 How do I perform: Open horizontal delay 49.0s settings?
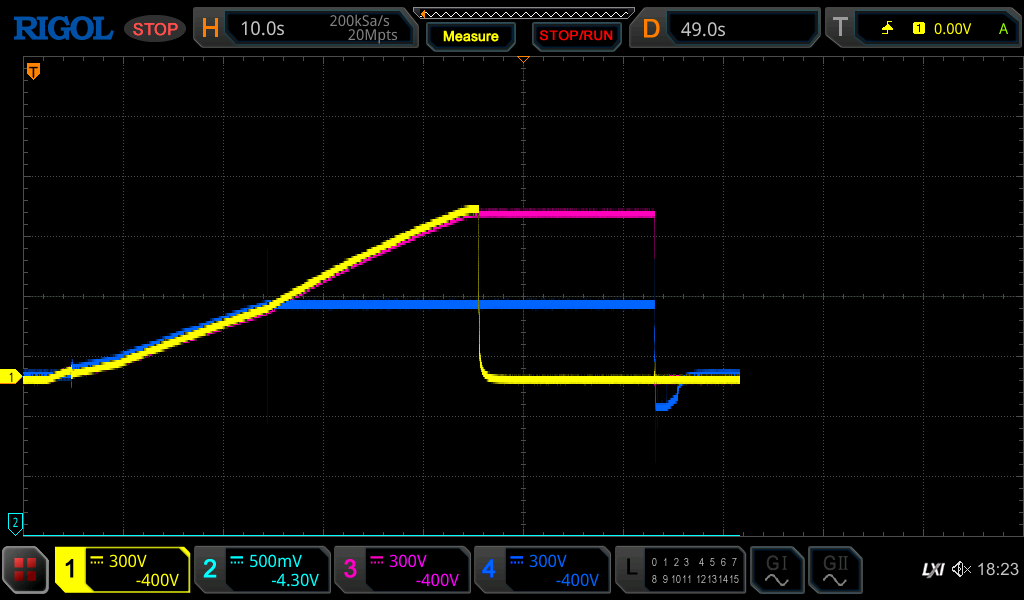pos(725,29)
